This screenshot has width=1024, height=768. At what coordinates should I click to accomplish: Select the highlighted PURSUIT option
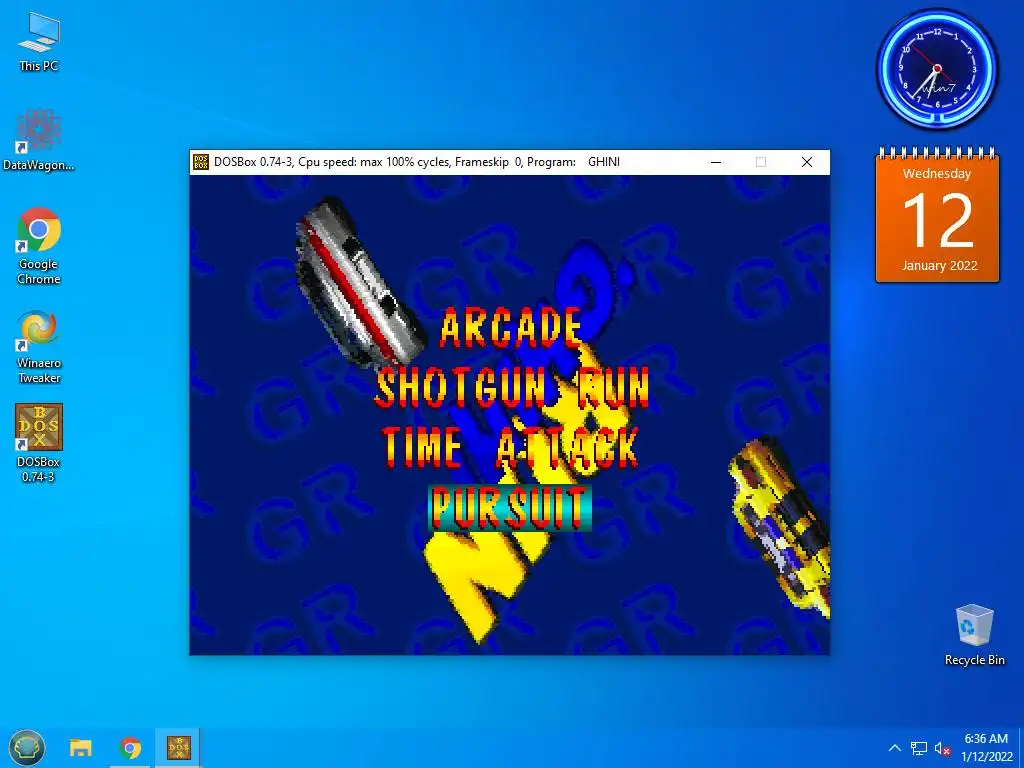tap(510, 507)
